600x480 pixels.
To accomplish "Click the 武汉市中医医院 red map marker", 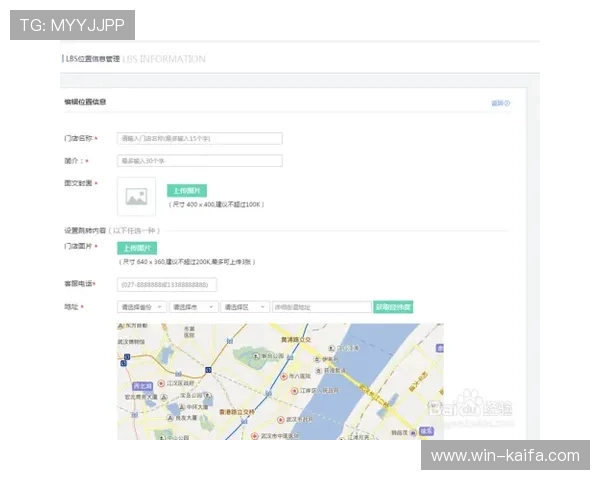I will [x=255, y=436].
